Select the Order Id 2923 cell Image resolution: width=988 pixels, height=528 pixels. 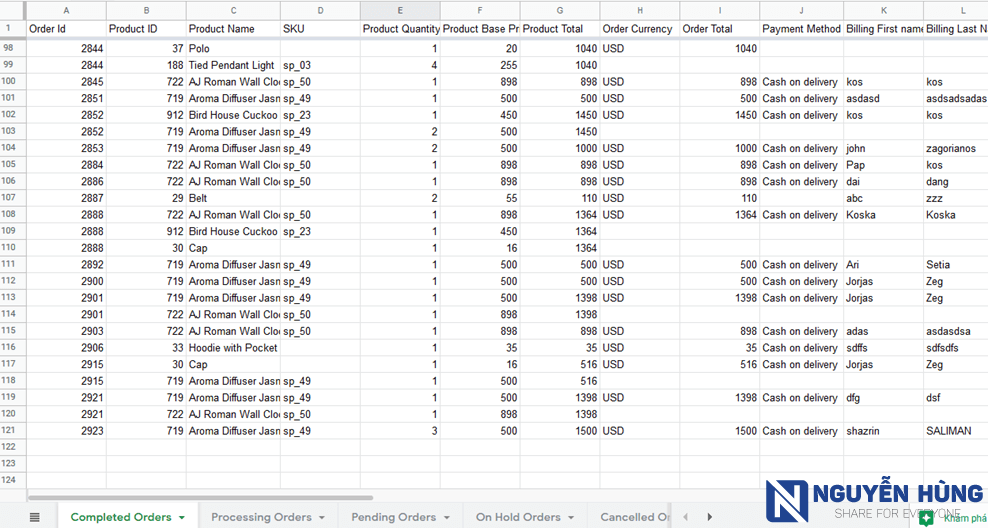(66, 431)
